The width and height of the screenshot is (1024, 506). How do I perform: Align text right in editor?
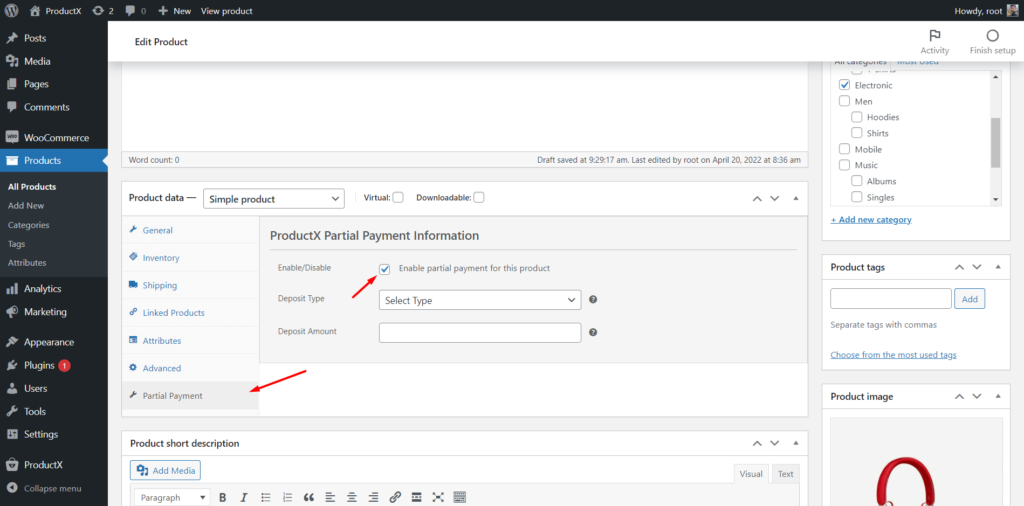(x=373, y=498)
